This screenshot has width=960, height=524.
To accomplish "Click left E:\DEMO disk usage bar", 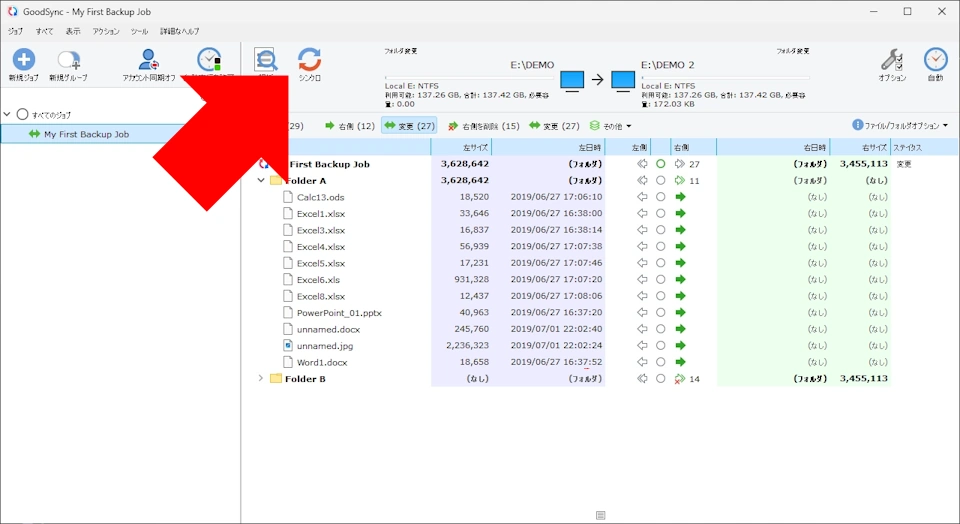I will click(469, 78).
